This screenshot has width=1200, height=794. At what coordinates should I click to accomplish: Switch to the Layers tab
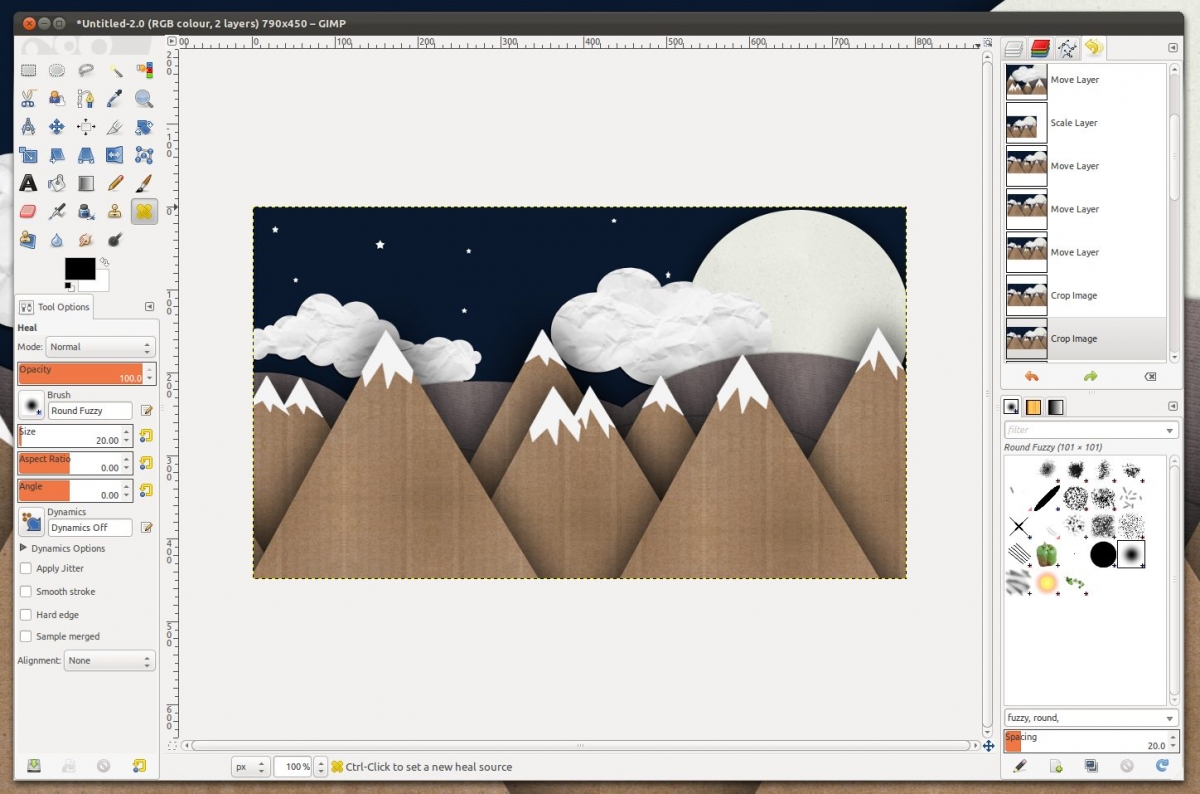click(x=1015, y=48)
